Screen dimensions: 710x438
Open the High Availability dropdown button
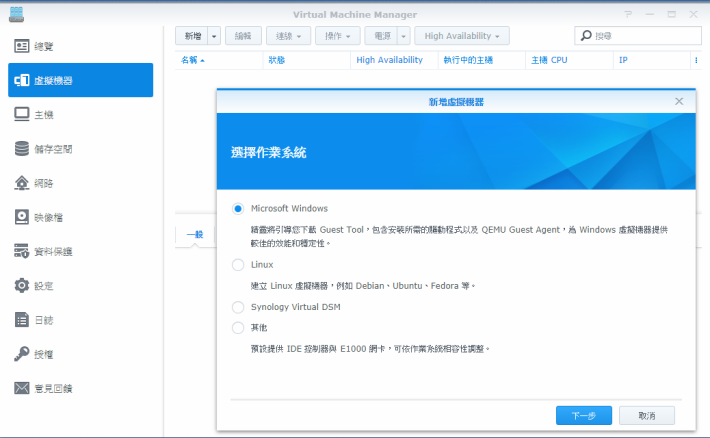point(462,36)
